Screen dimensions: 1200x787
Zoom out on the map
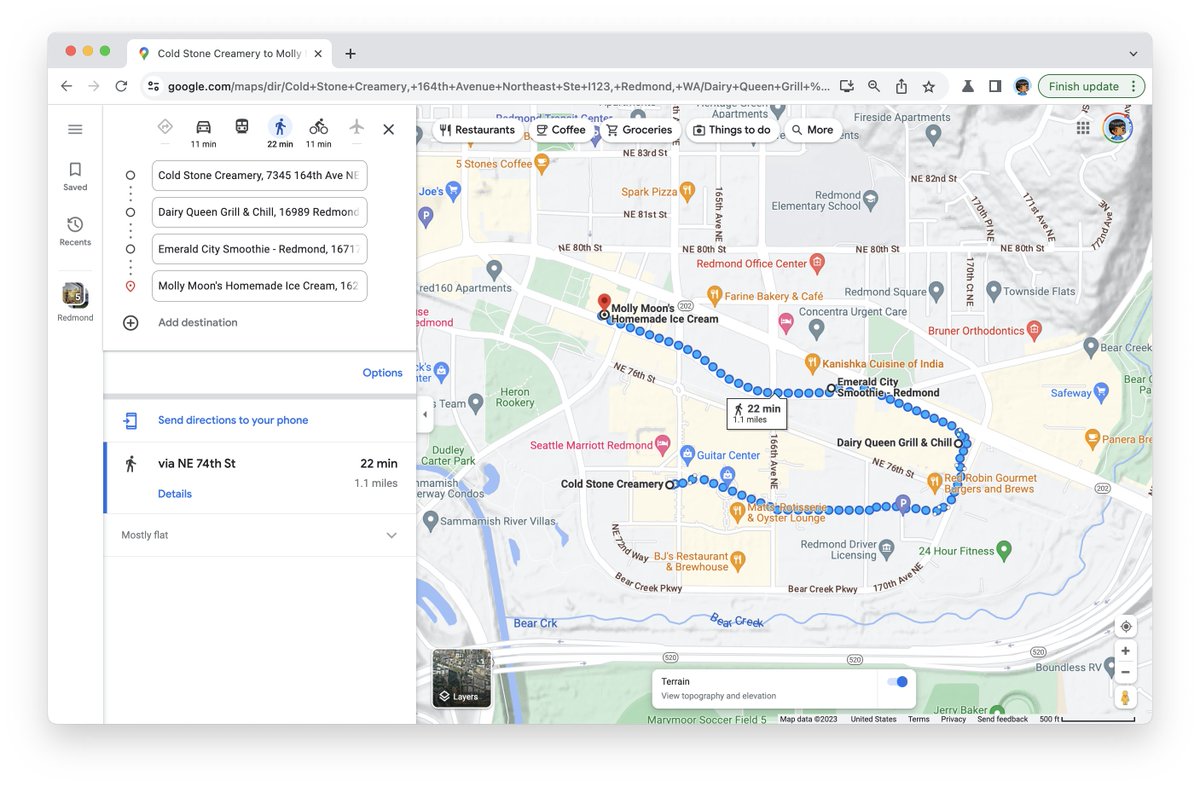1126,672
